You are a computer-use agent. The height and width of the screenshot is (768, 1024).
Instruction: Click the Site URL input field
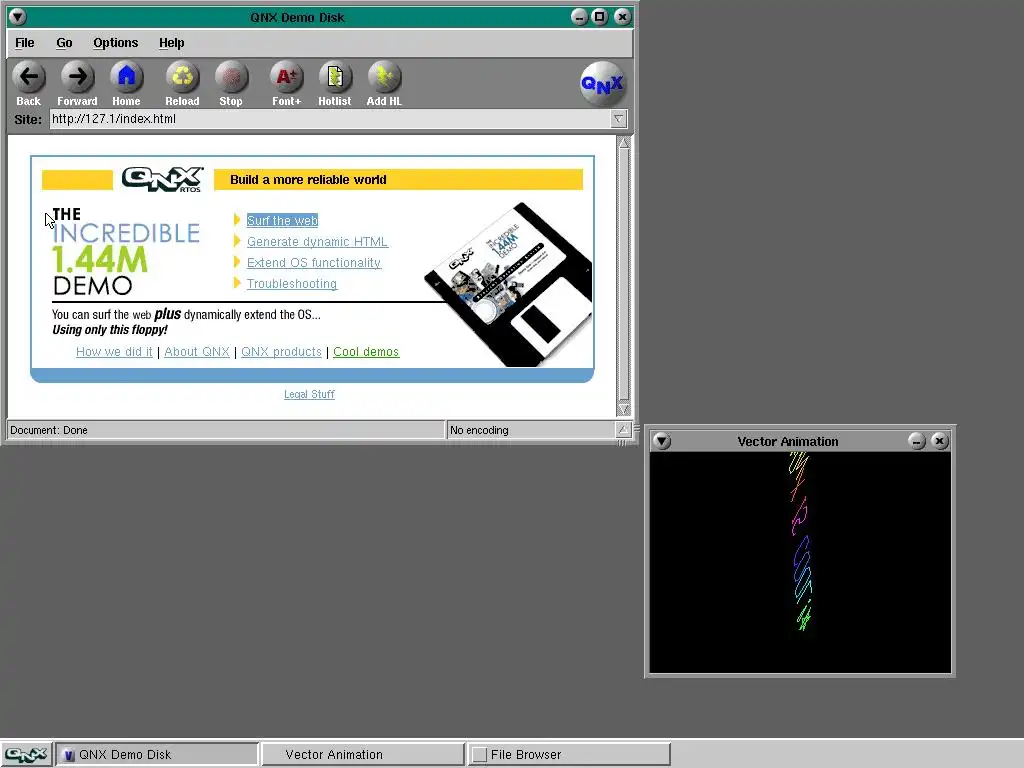pyautogui.click(x=330, y=119)
